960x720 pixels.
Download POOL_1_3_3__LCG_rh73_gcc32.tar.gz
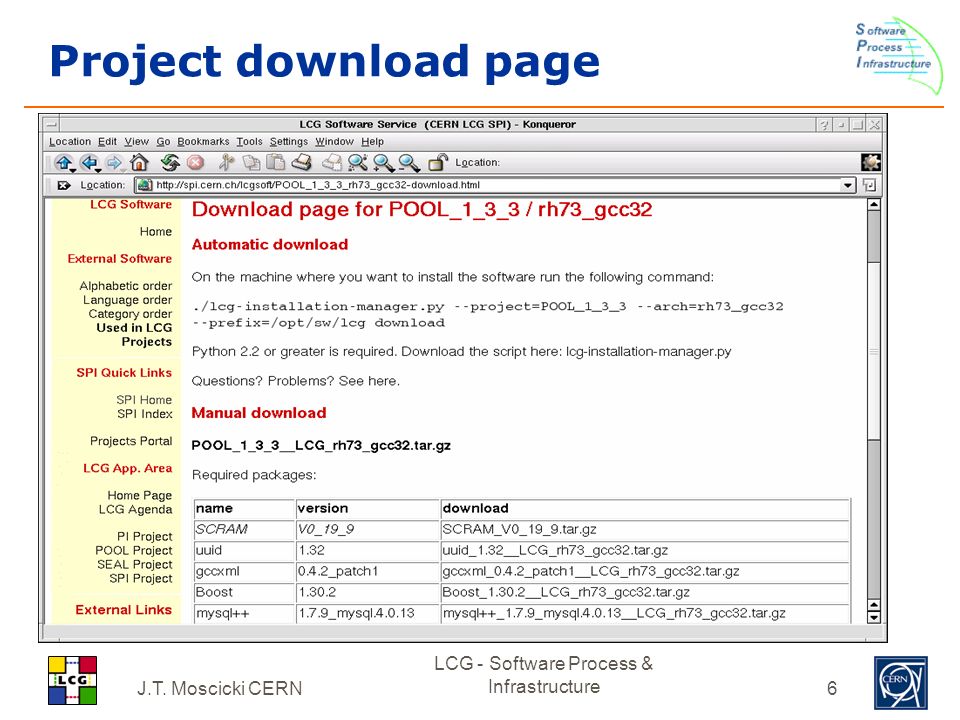[321, 446]
